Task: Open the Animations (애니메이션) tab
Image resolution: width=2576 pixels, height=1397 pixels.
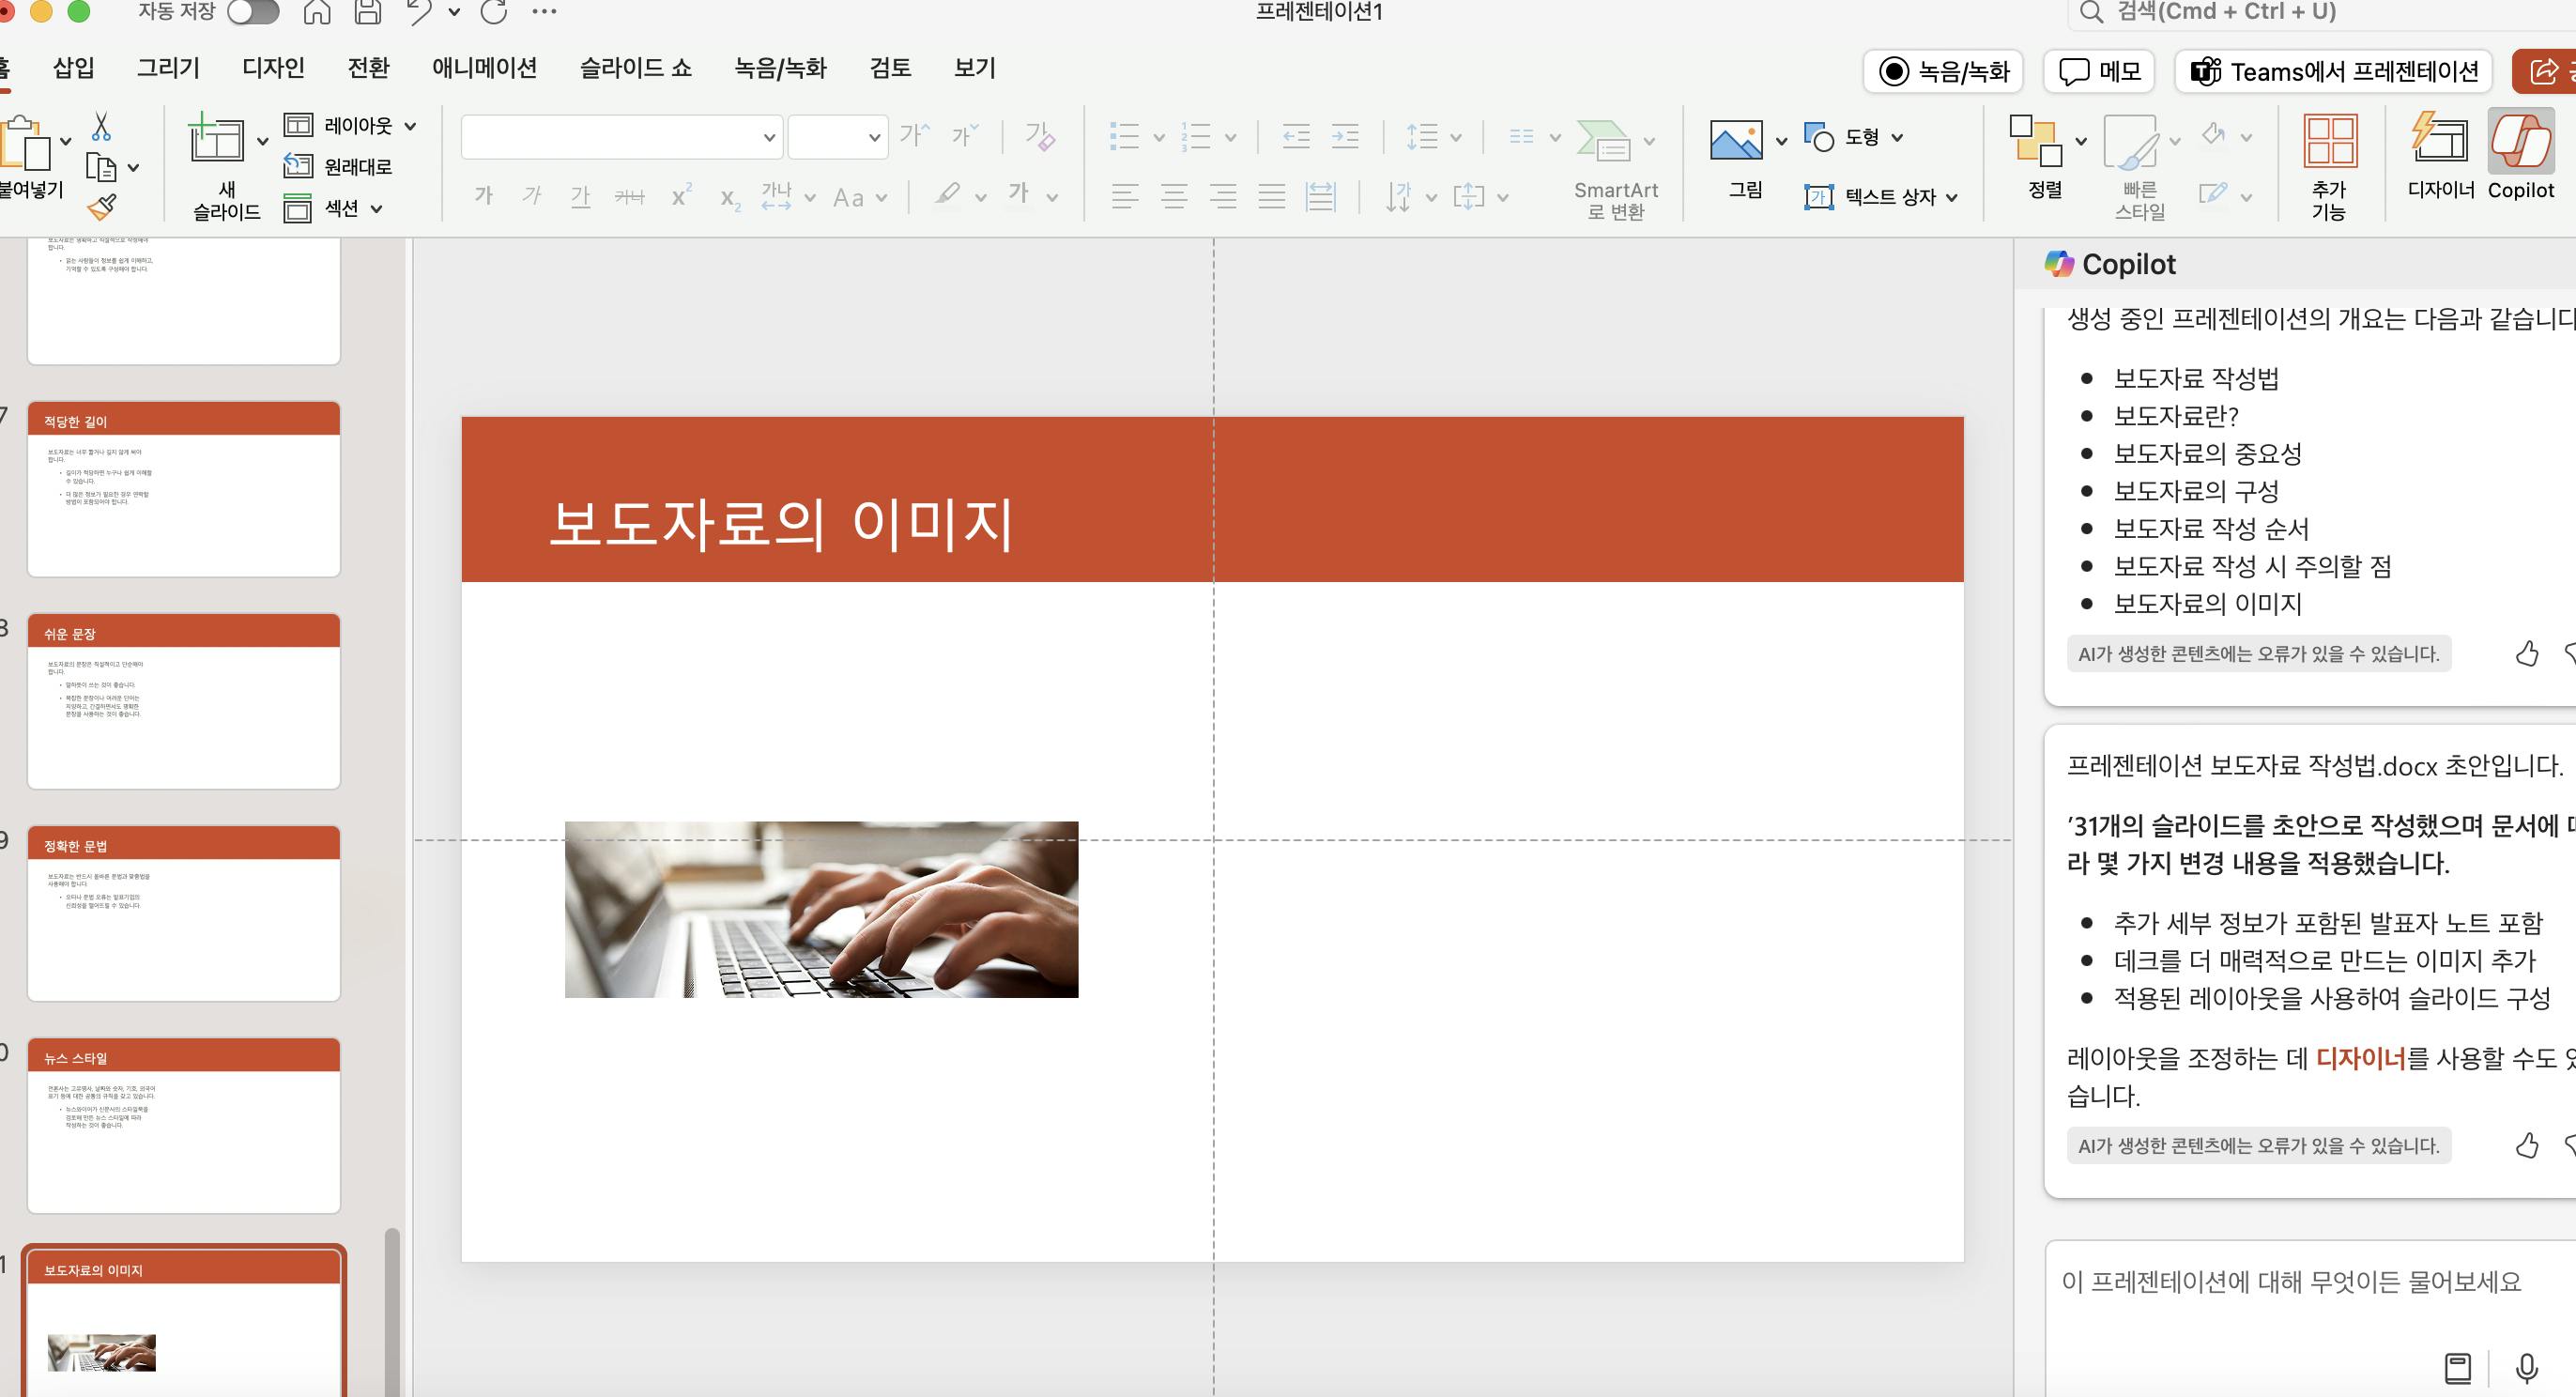Action: coord(484,68)
